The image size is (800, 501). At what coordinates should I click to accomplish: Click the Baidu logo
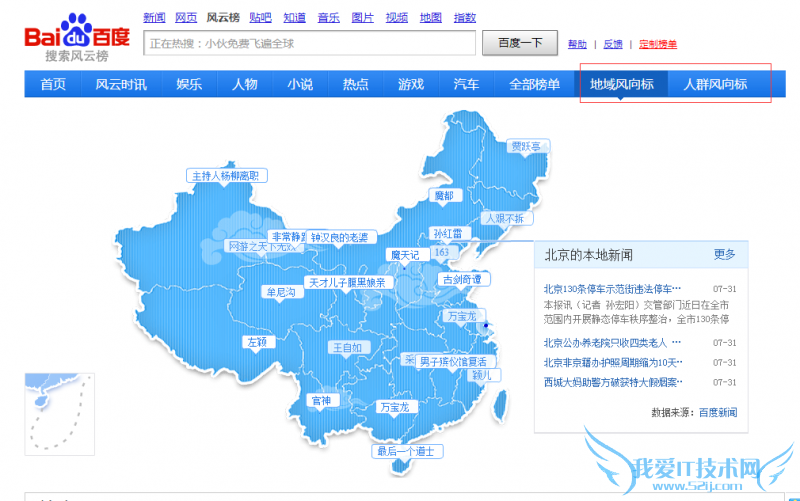click(x=77, y=38)
